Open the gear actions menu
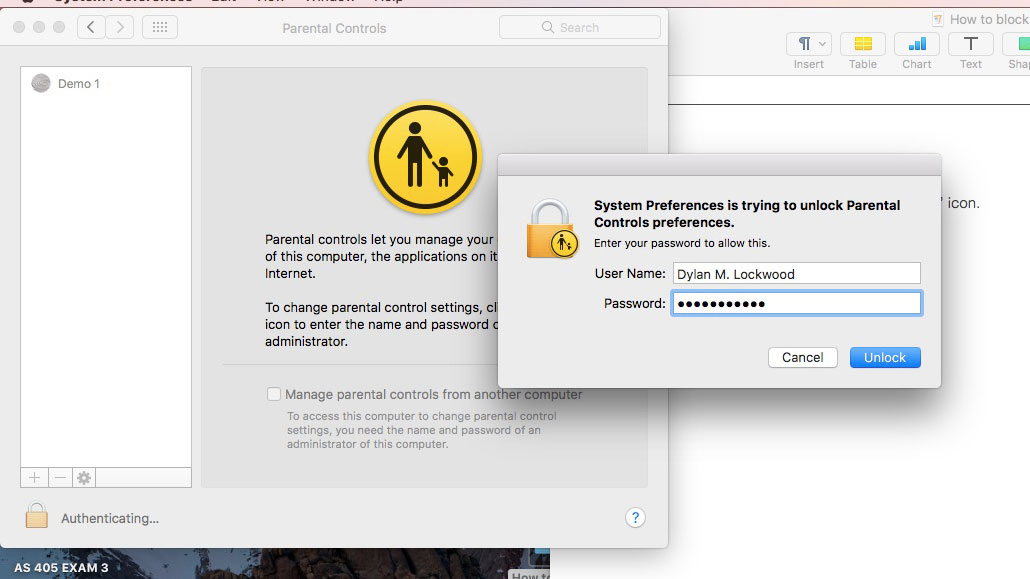 tap(84, 478)
